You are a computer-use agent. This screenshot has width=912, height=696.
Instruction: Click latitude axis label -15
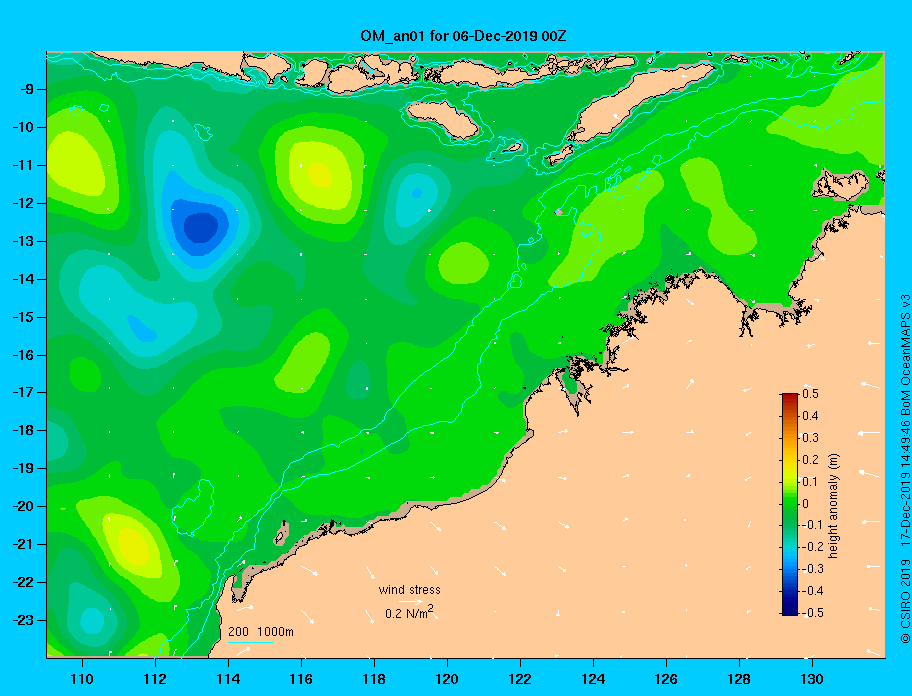[23, 317]
